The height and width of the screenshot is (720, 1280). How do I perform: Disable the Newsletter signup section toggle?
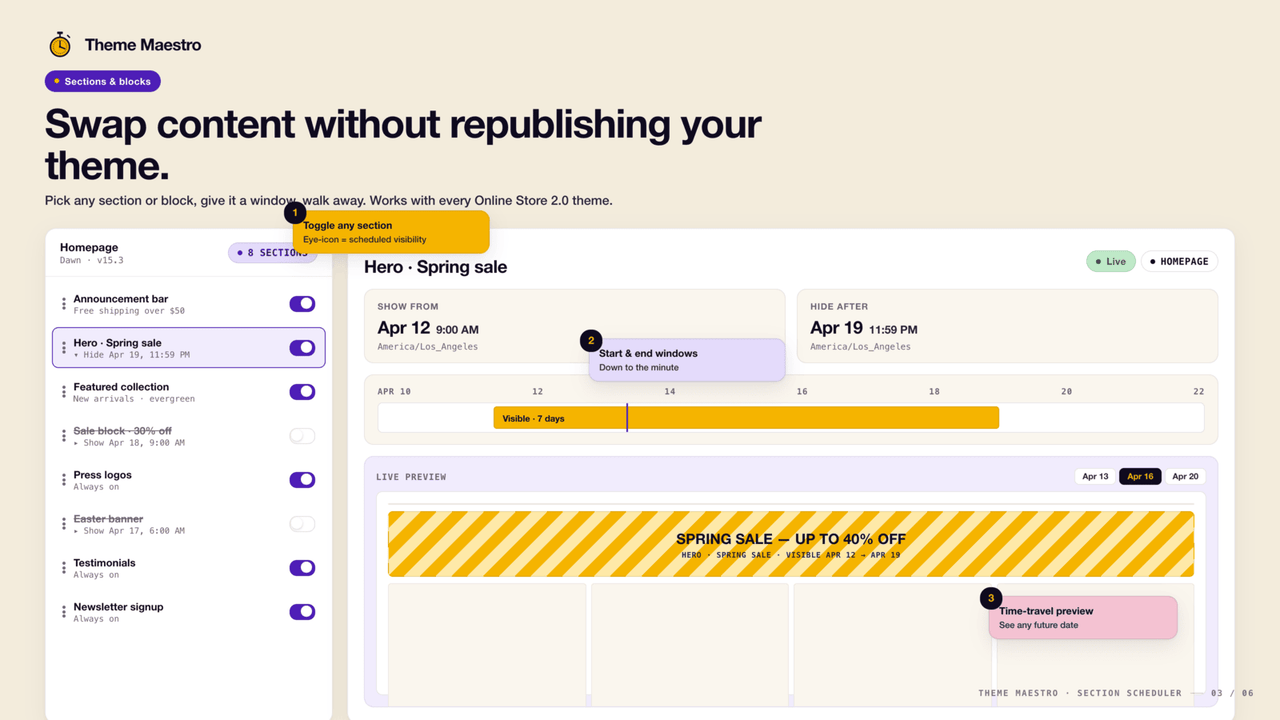pyautogui.click(x=302, y=612)
